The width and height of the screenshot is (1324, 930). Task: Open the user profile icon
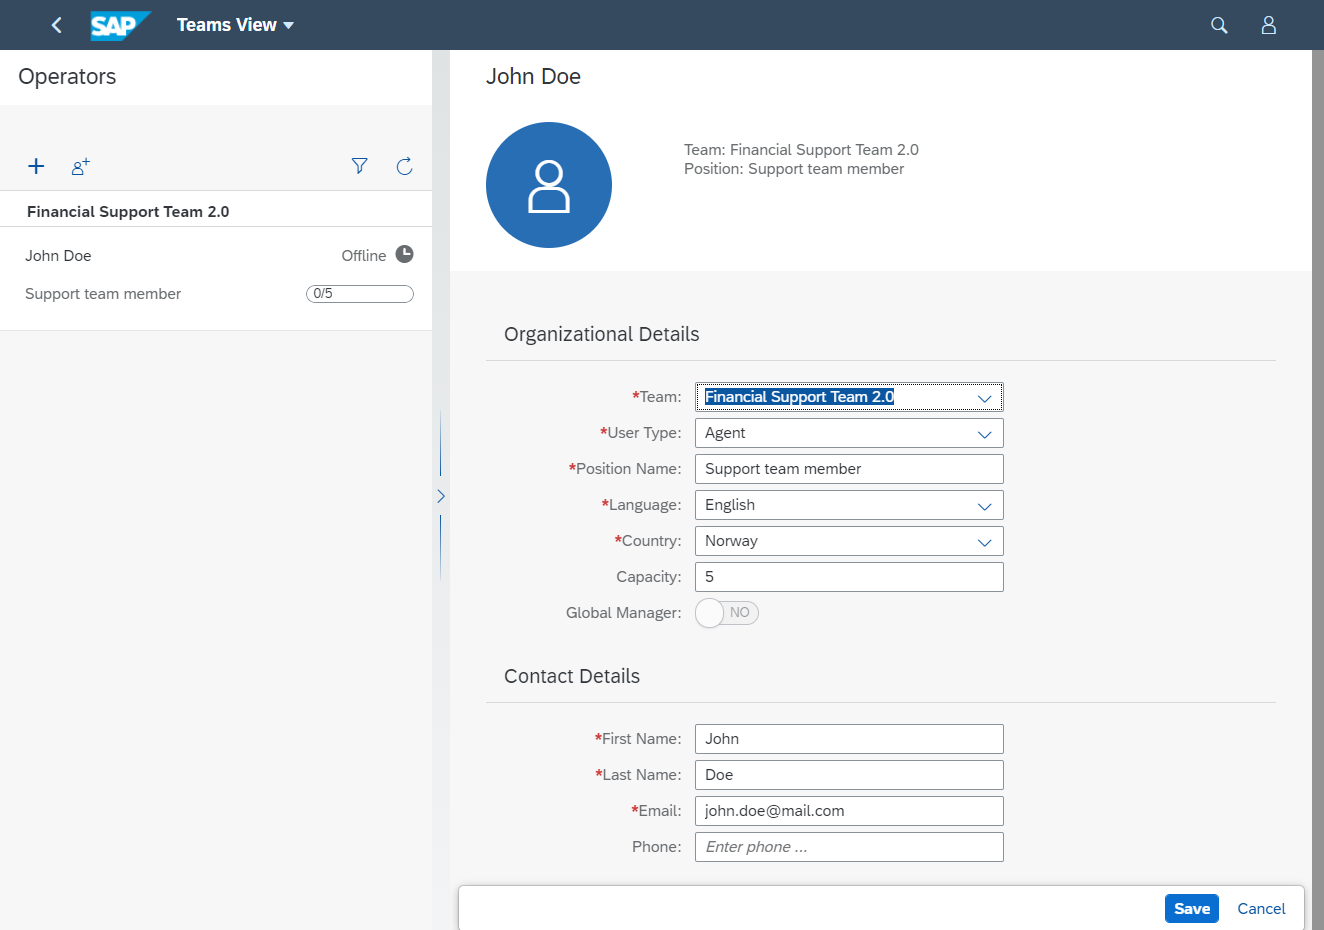pyautogui.click(x=1269, y=25)
